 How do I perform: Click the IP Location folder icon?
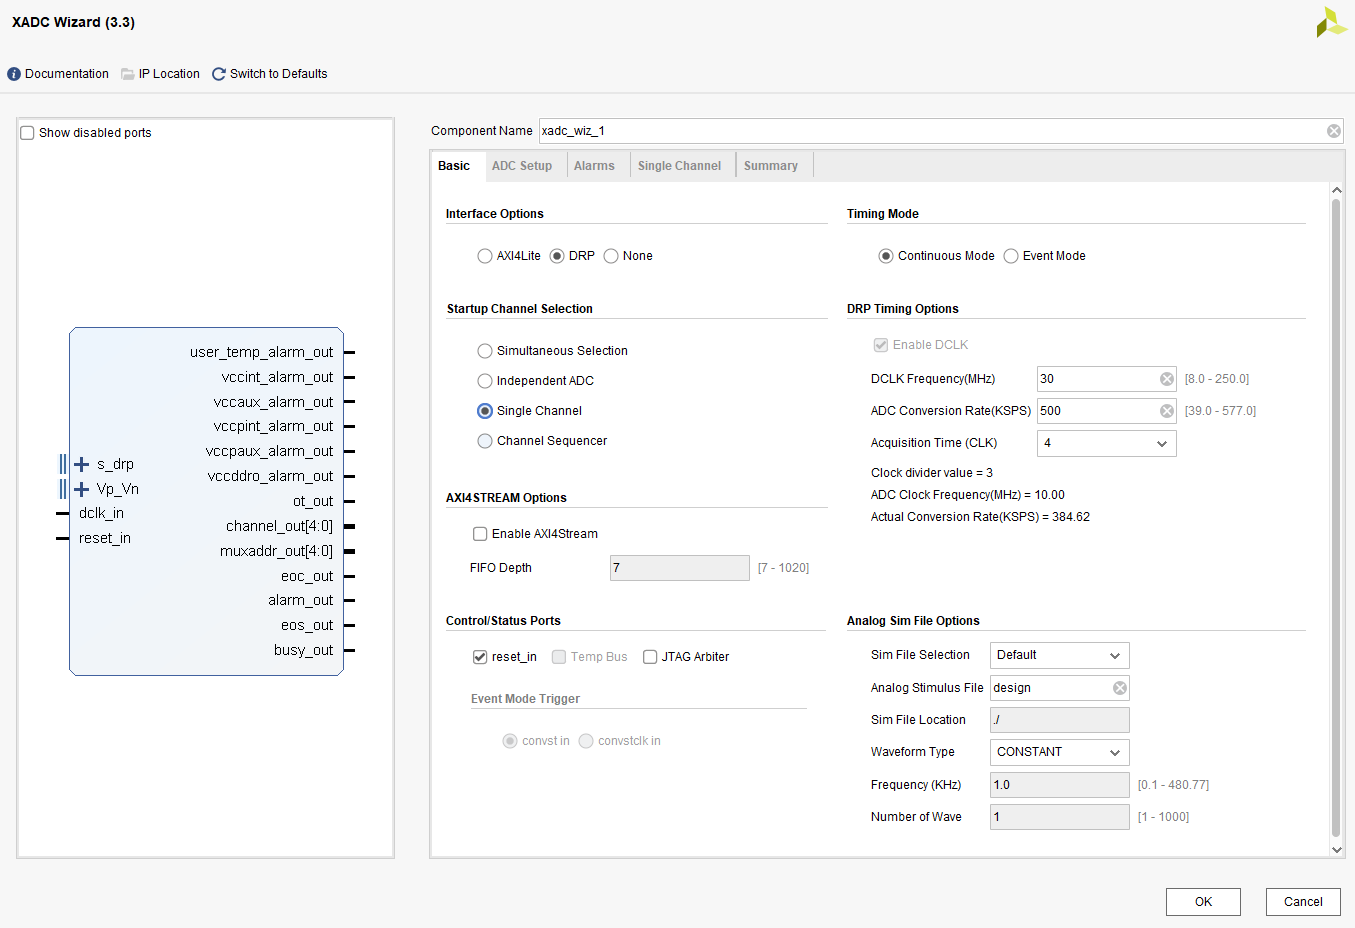coord(128,74)
